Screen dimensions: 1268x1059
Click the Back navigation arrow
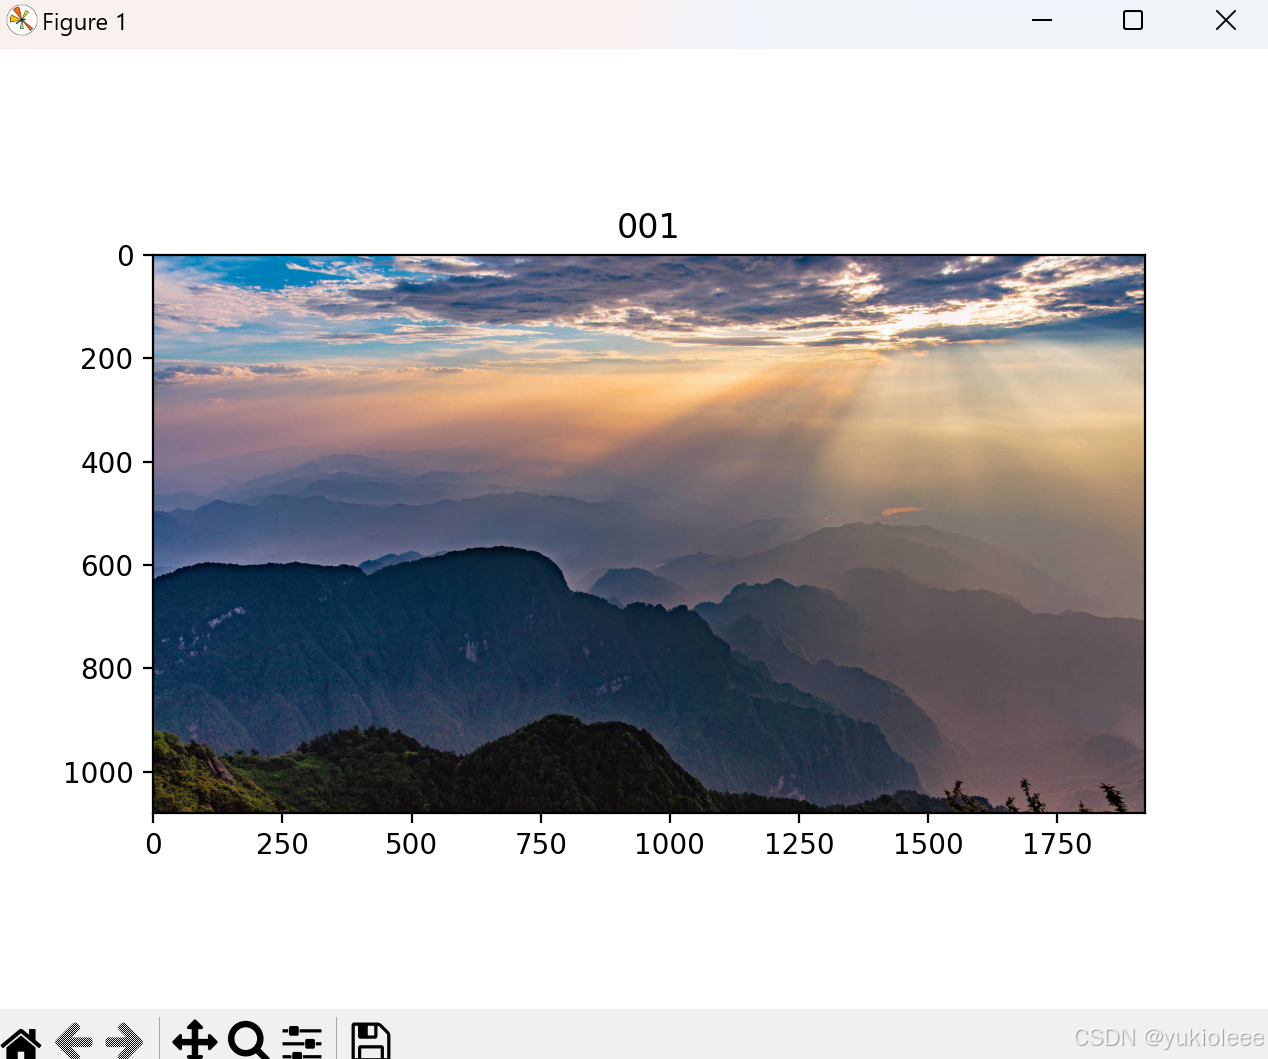(75, 1042)
